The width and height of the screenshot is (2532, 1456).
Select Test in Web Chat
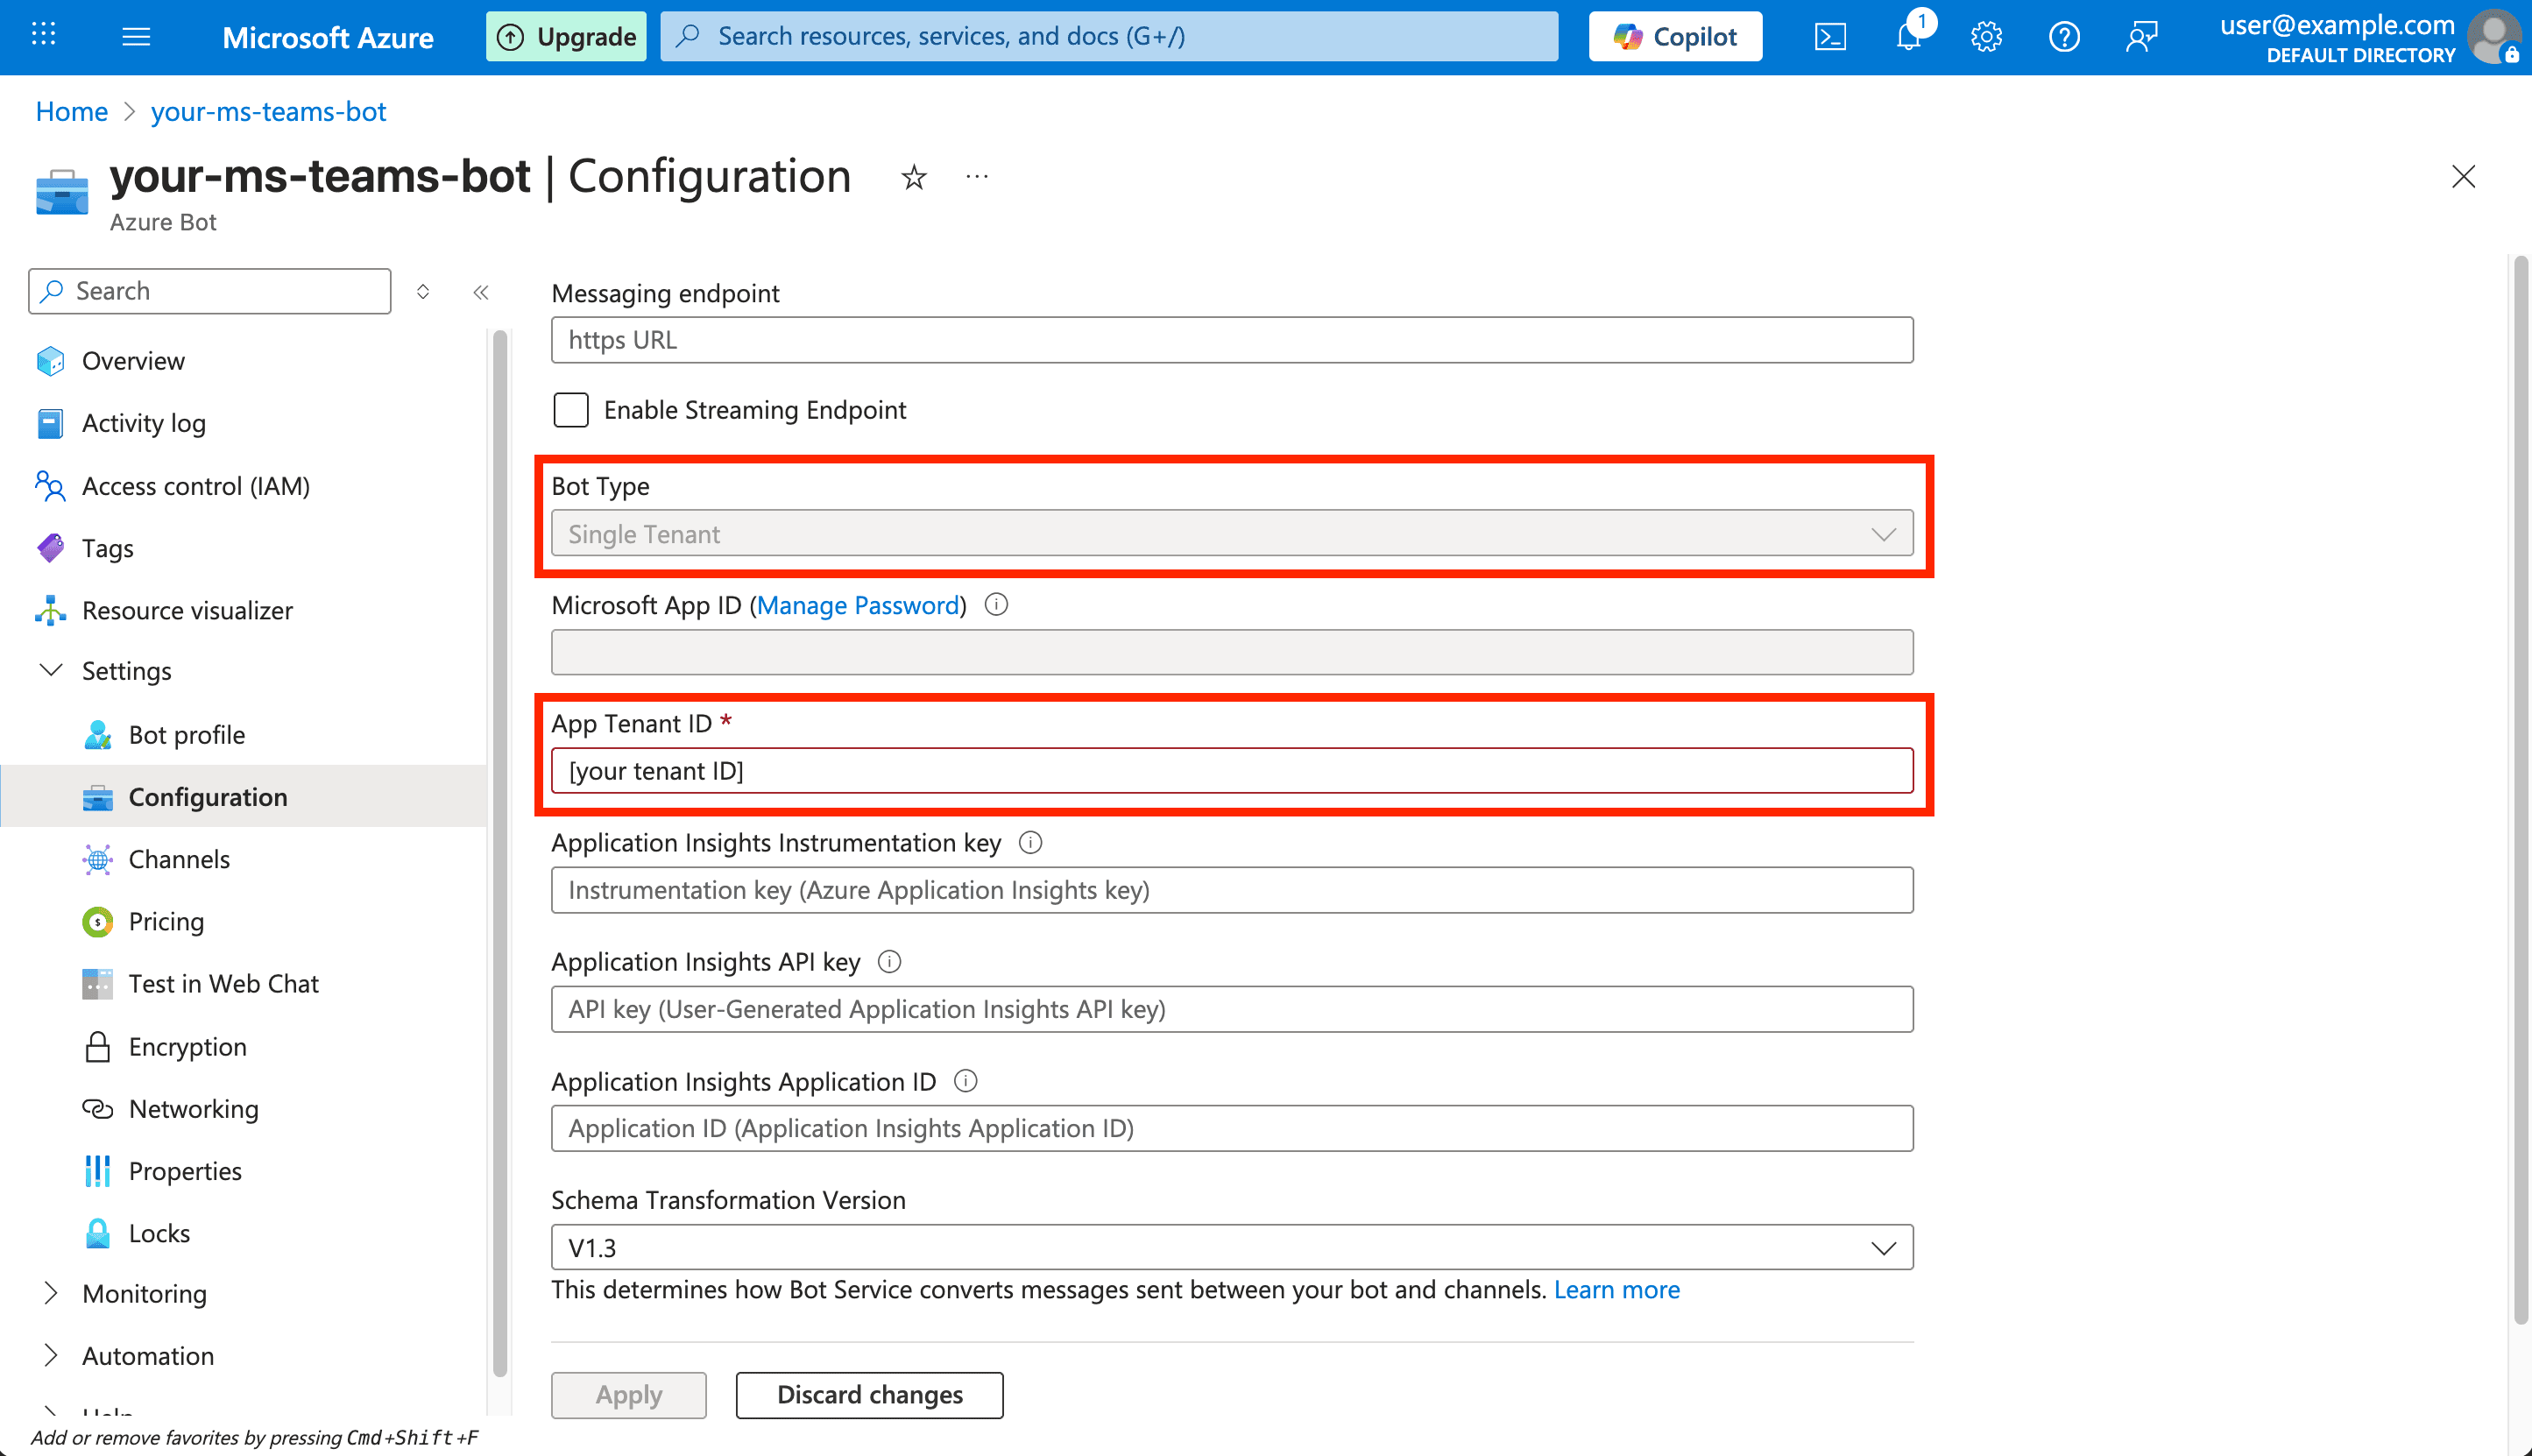(x=223, y=983)
